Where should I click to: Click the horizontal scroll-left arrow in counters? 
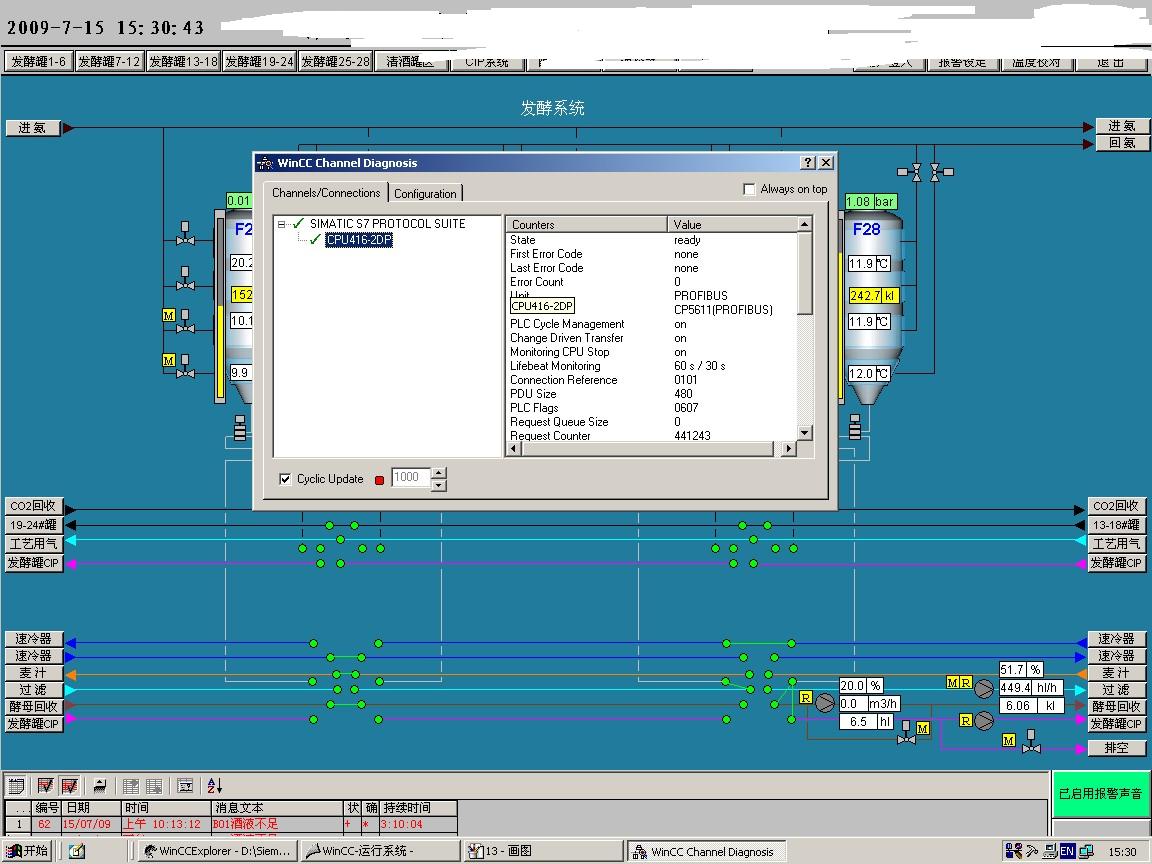click(514, 448)
